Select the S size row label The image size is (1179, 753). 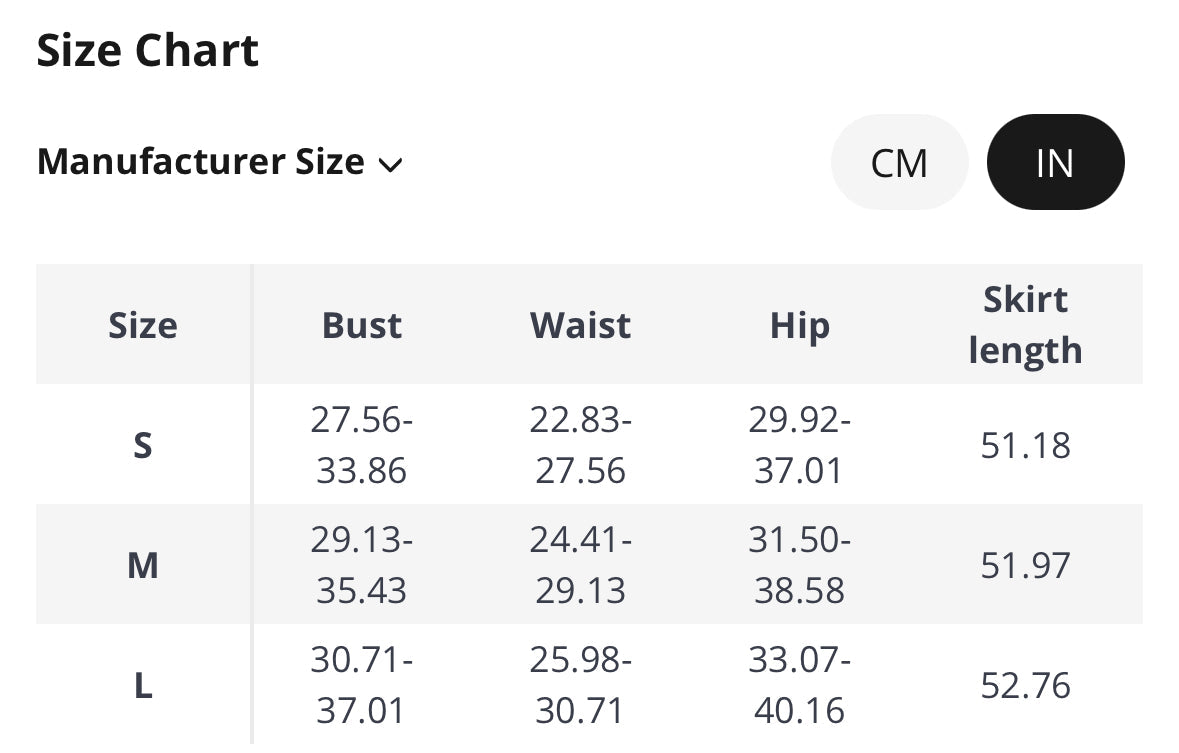click(143, 445)
